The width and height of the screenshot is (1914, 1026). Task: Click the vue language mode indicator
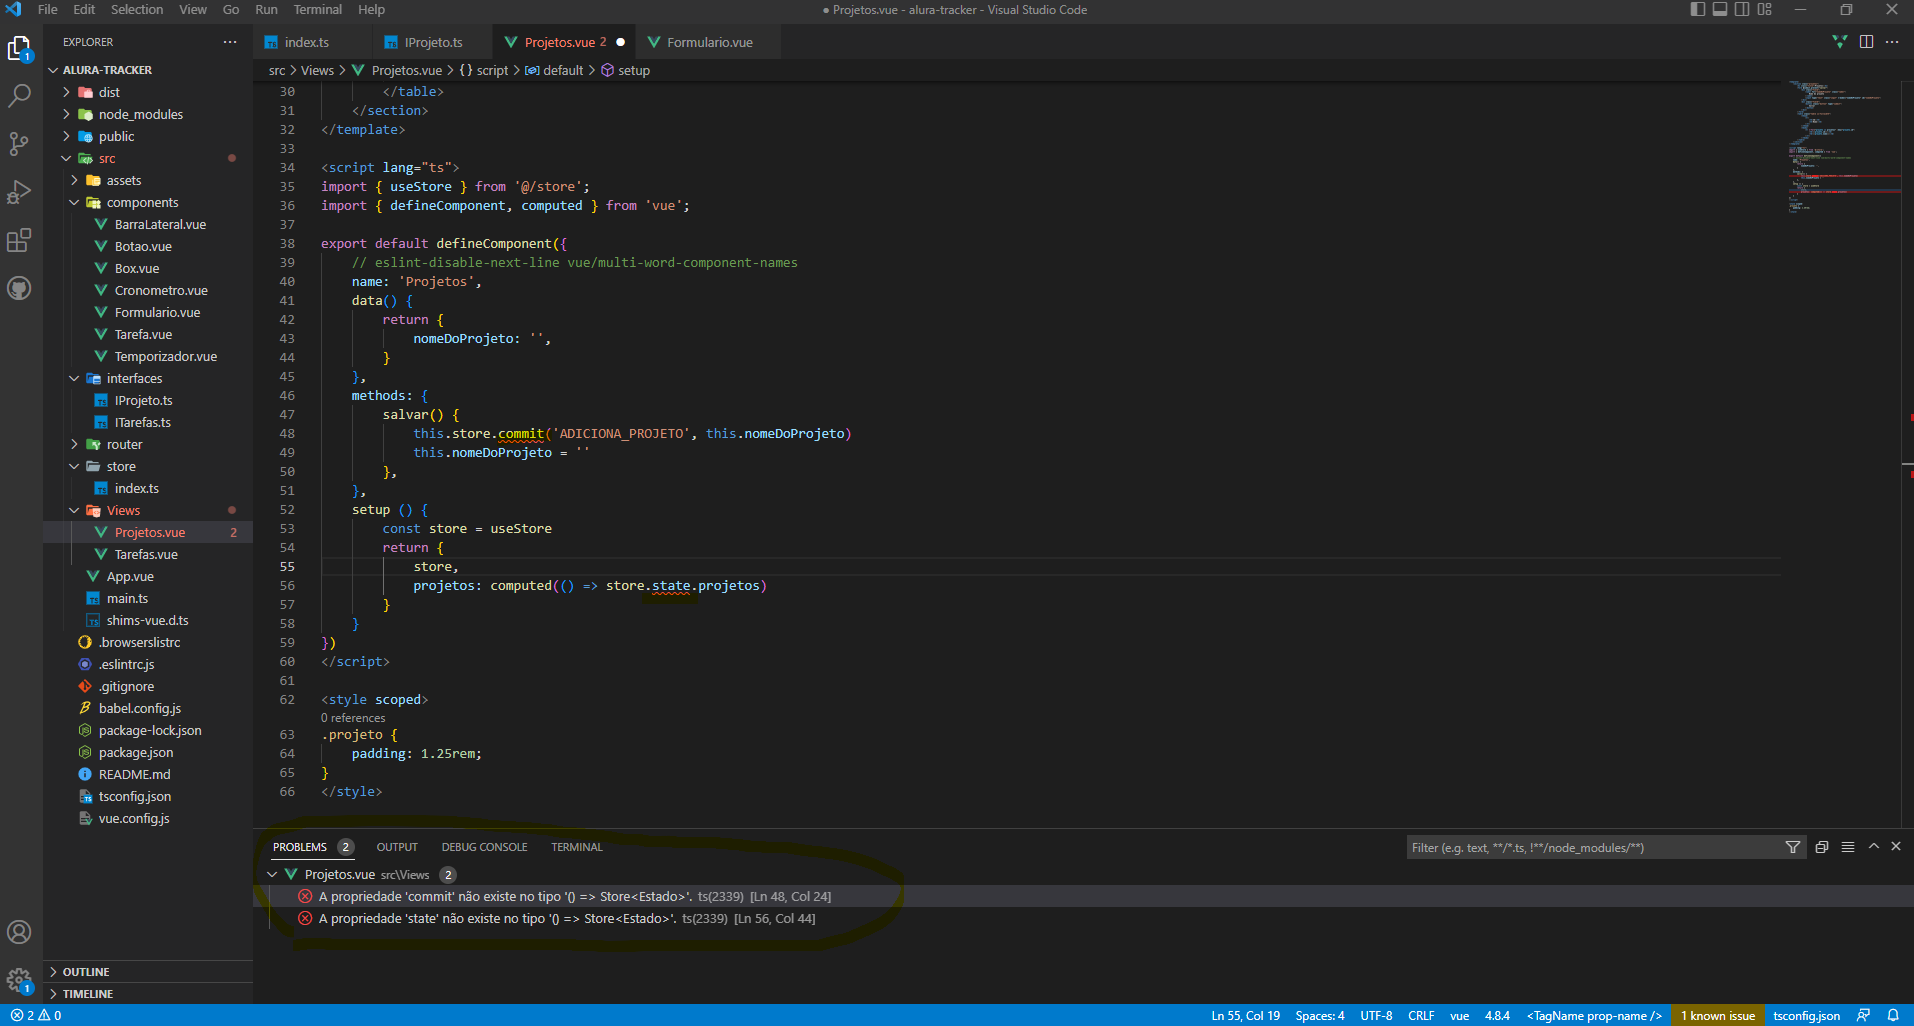[1459, 1015]
